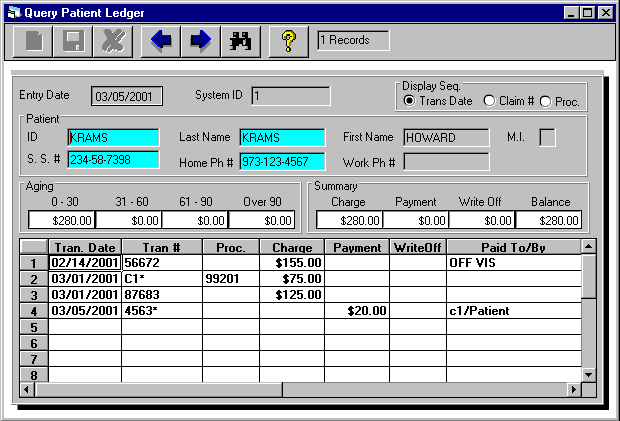This screenshot has height=421, width=620.
Task: Click the Delete X toolbar icon
Action: coord(113,42)
